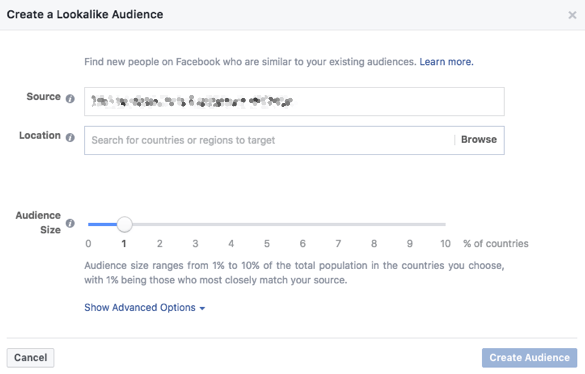
Task: Click the audience size slider handle
Action: [124, 224]
